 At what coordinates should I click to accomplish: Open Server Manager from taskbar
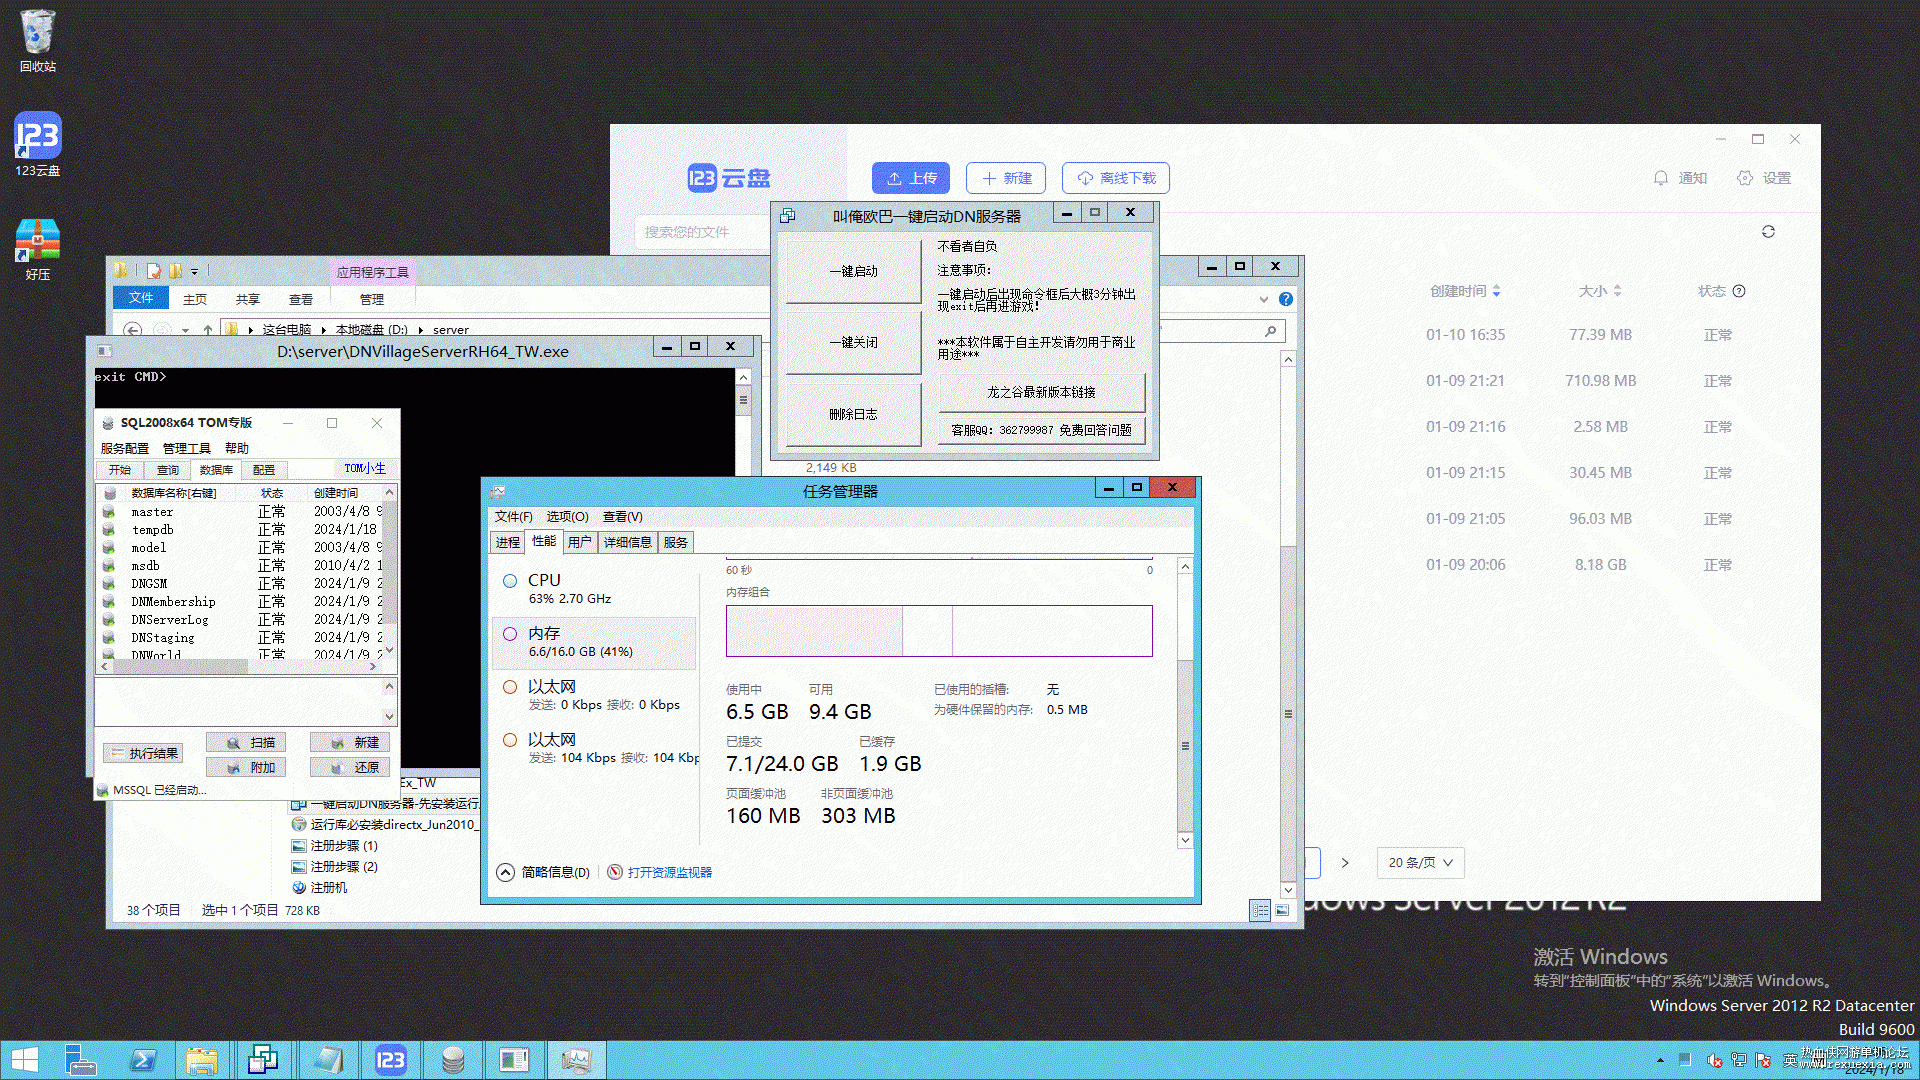80,1060
